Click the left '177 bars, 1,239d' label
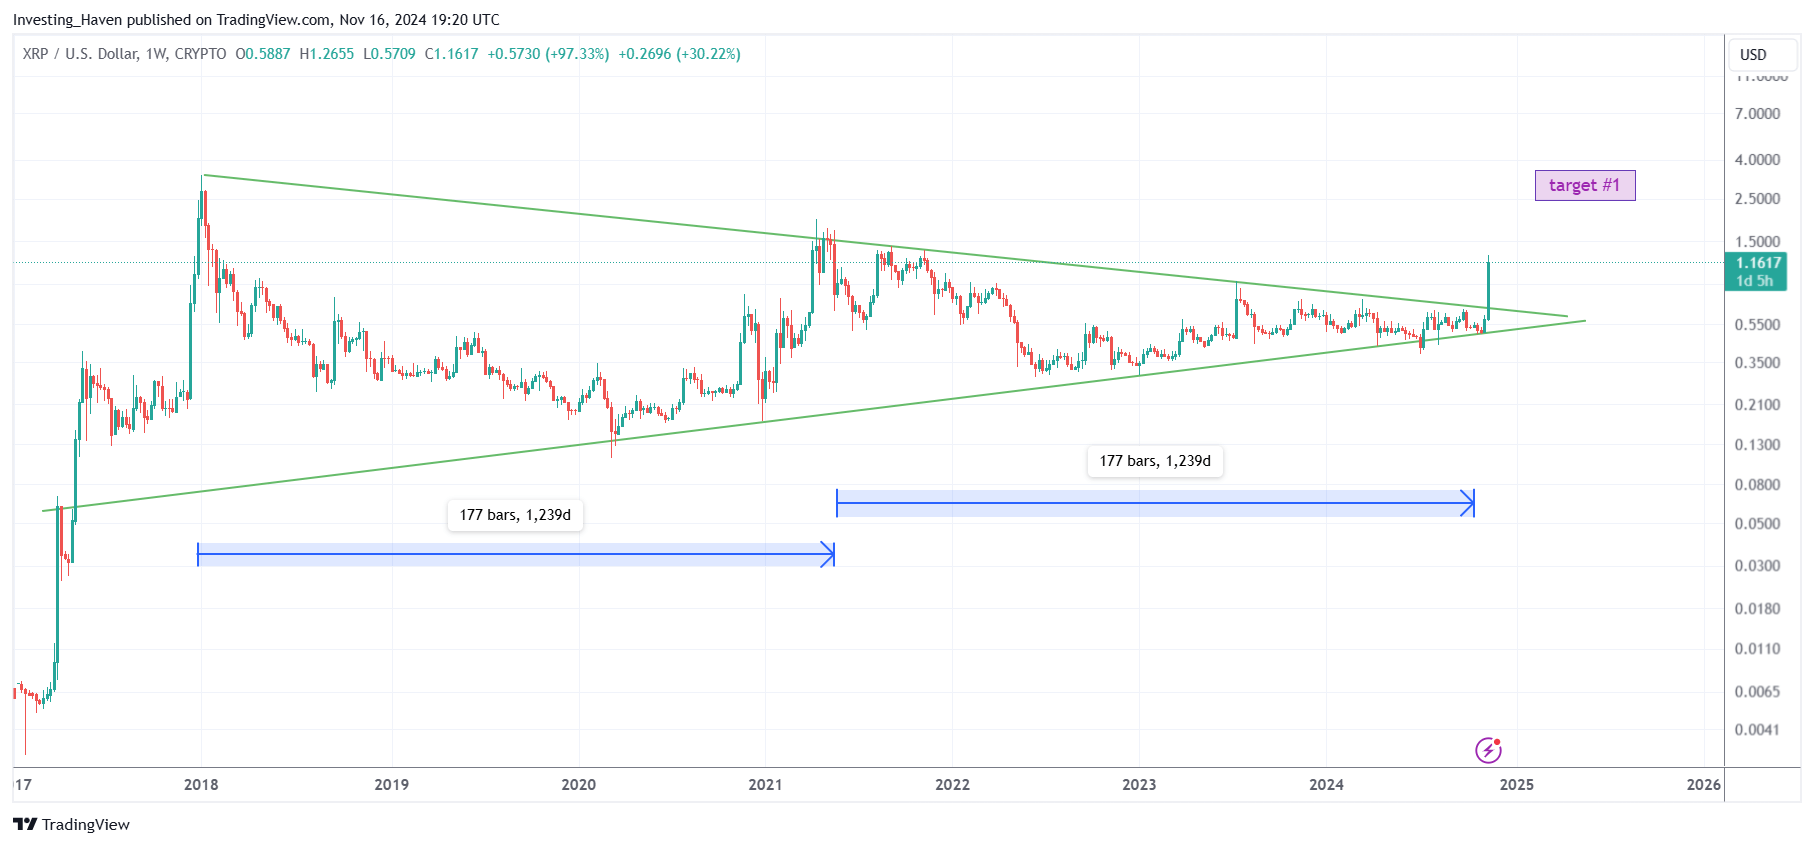The width and height of the screenshot is (1814, 846). (x=515, y=515)
